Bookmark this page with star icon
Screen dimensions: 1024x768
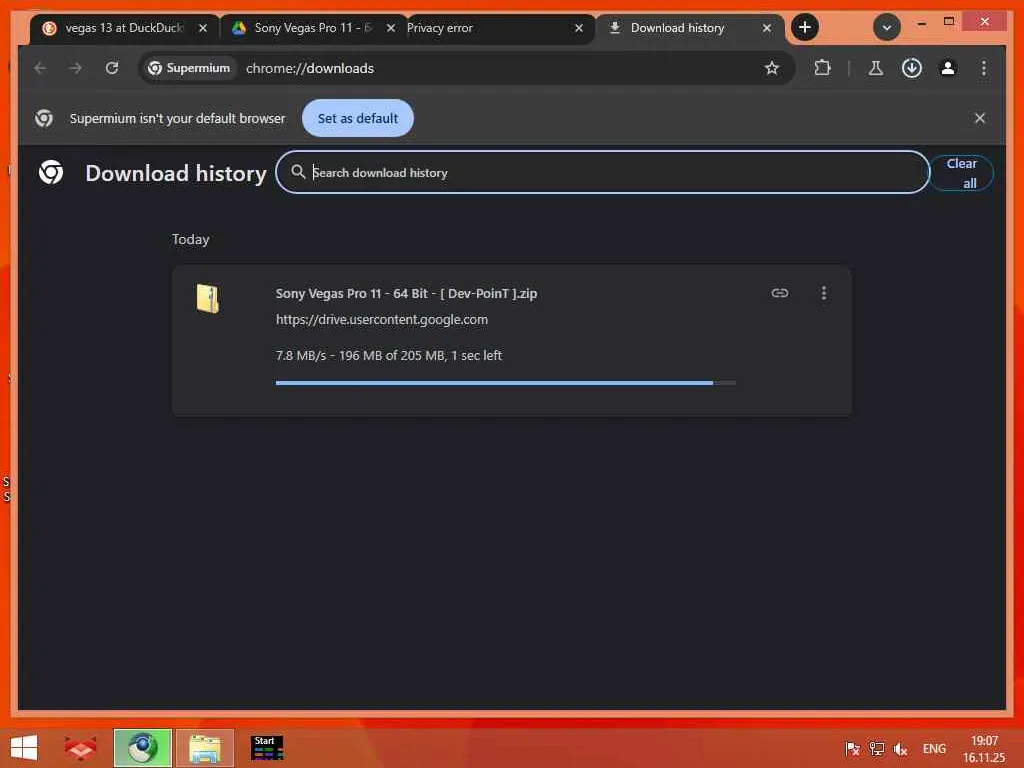[771, 68]
